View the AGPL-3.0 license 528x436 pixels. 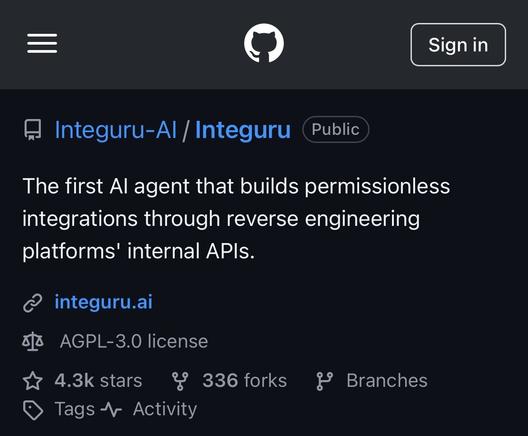[x=134, y=341]
